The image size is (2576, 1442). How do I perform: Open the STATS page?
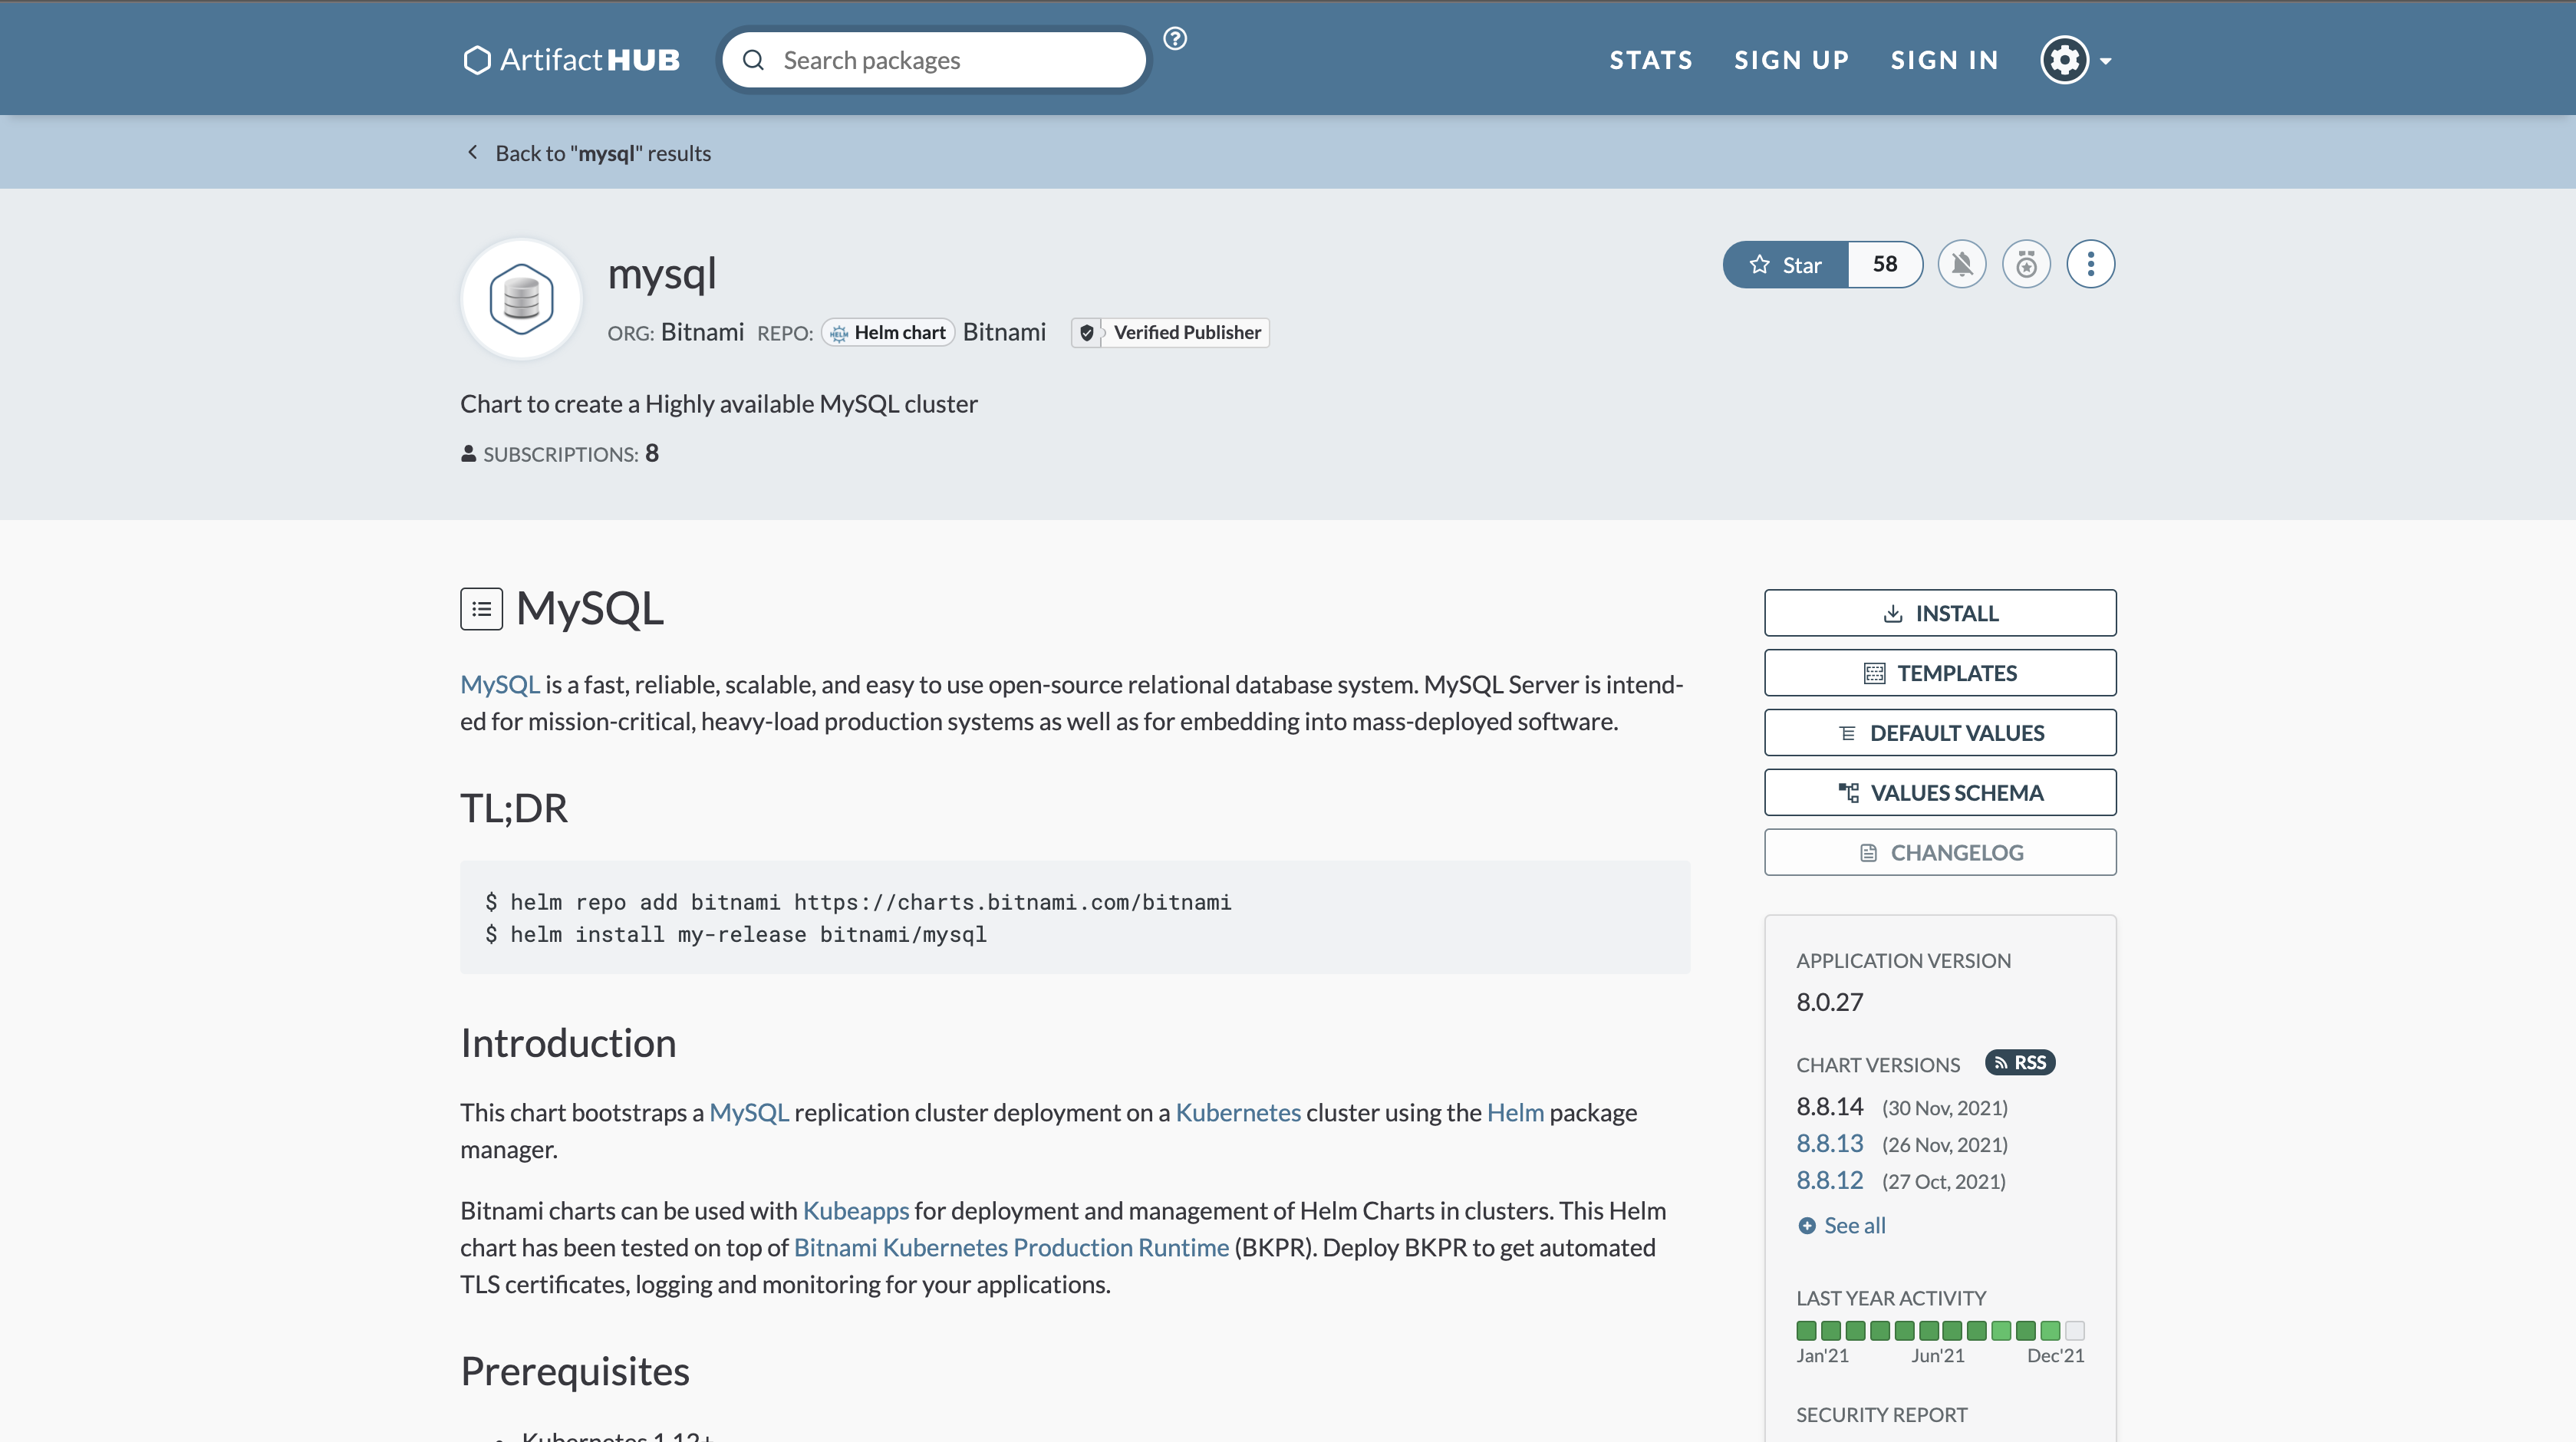(1651, 60)
